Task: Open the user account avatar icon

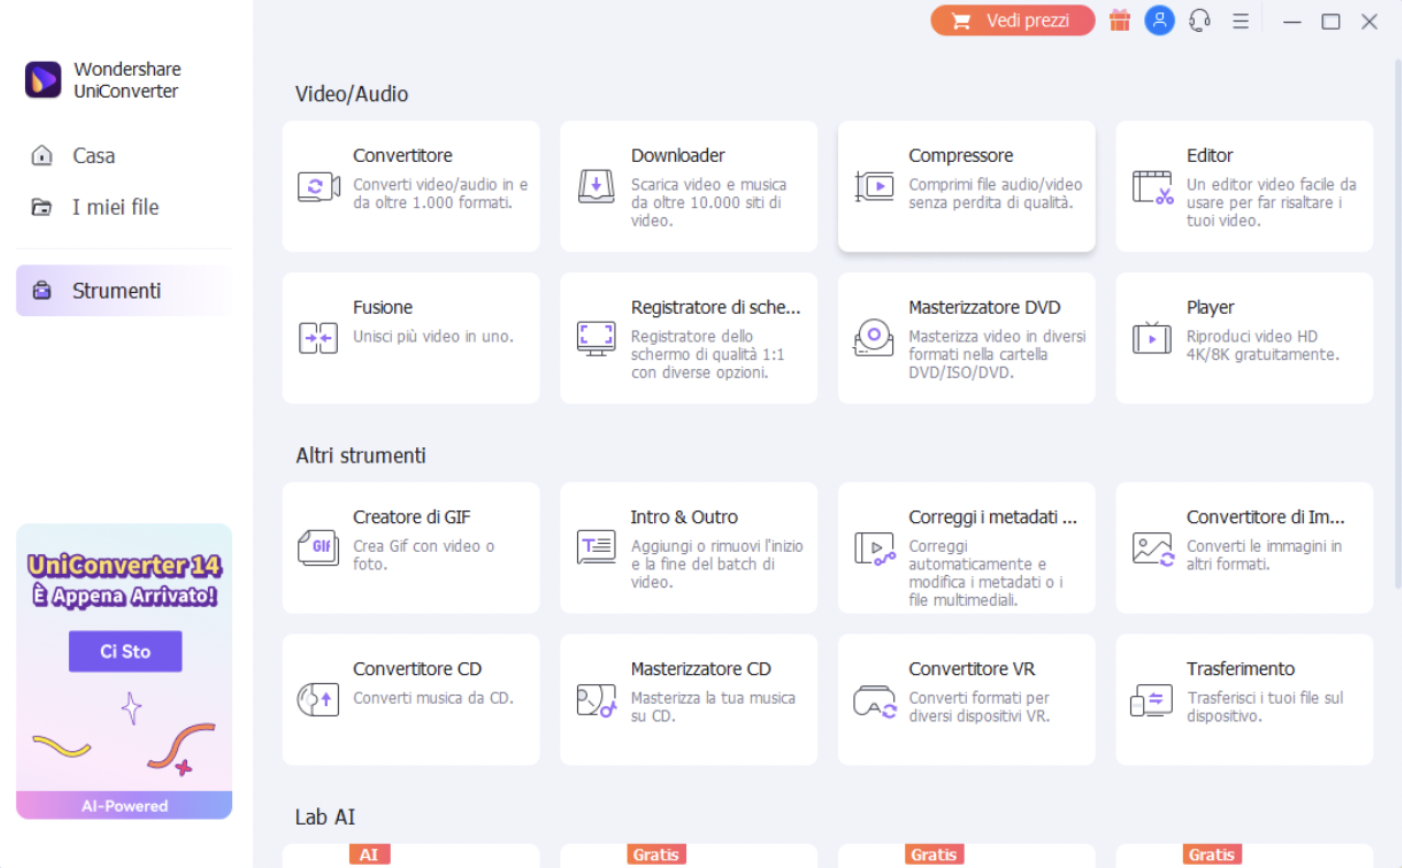Action: (1159, 21)
